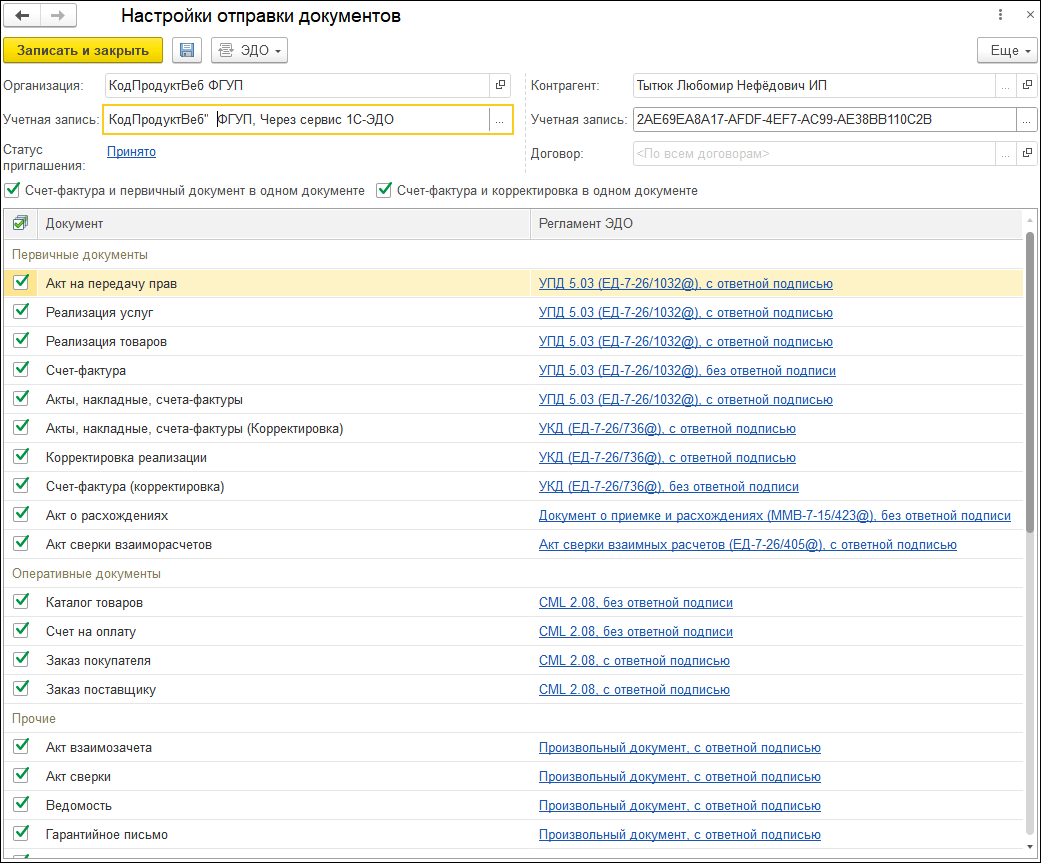Image resolution: width=1041 pixels, height=863 pixels.
Task: Open the Еще dropdown menu
Action: click(1005, 50)
